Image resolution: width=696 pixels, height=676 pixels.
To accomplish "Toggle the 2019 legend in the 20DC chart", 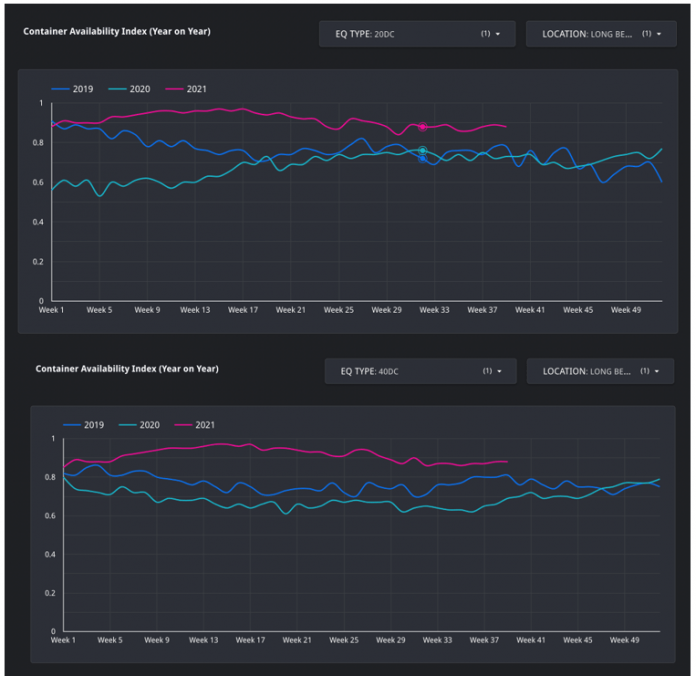I will 72,89.
